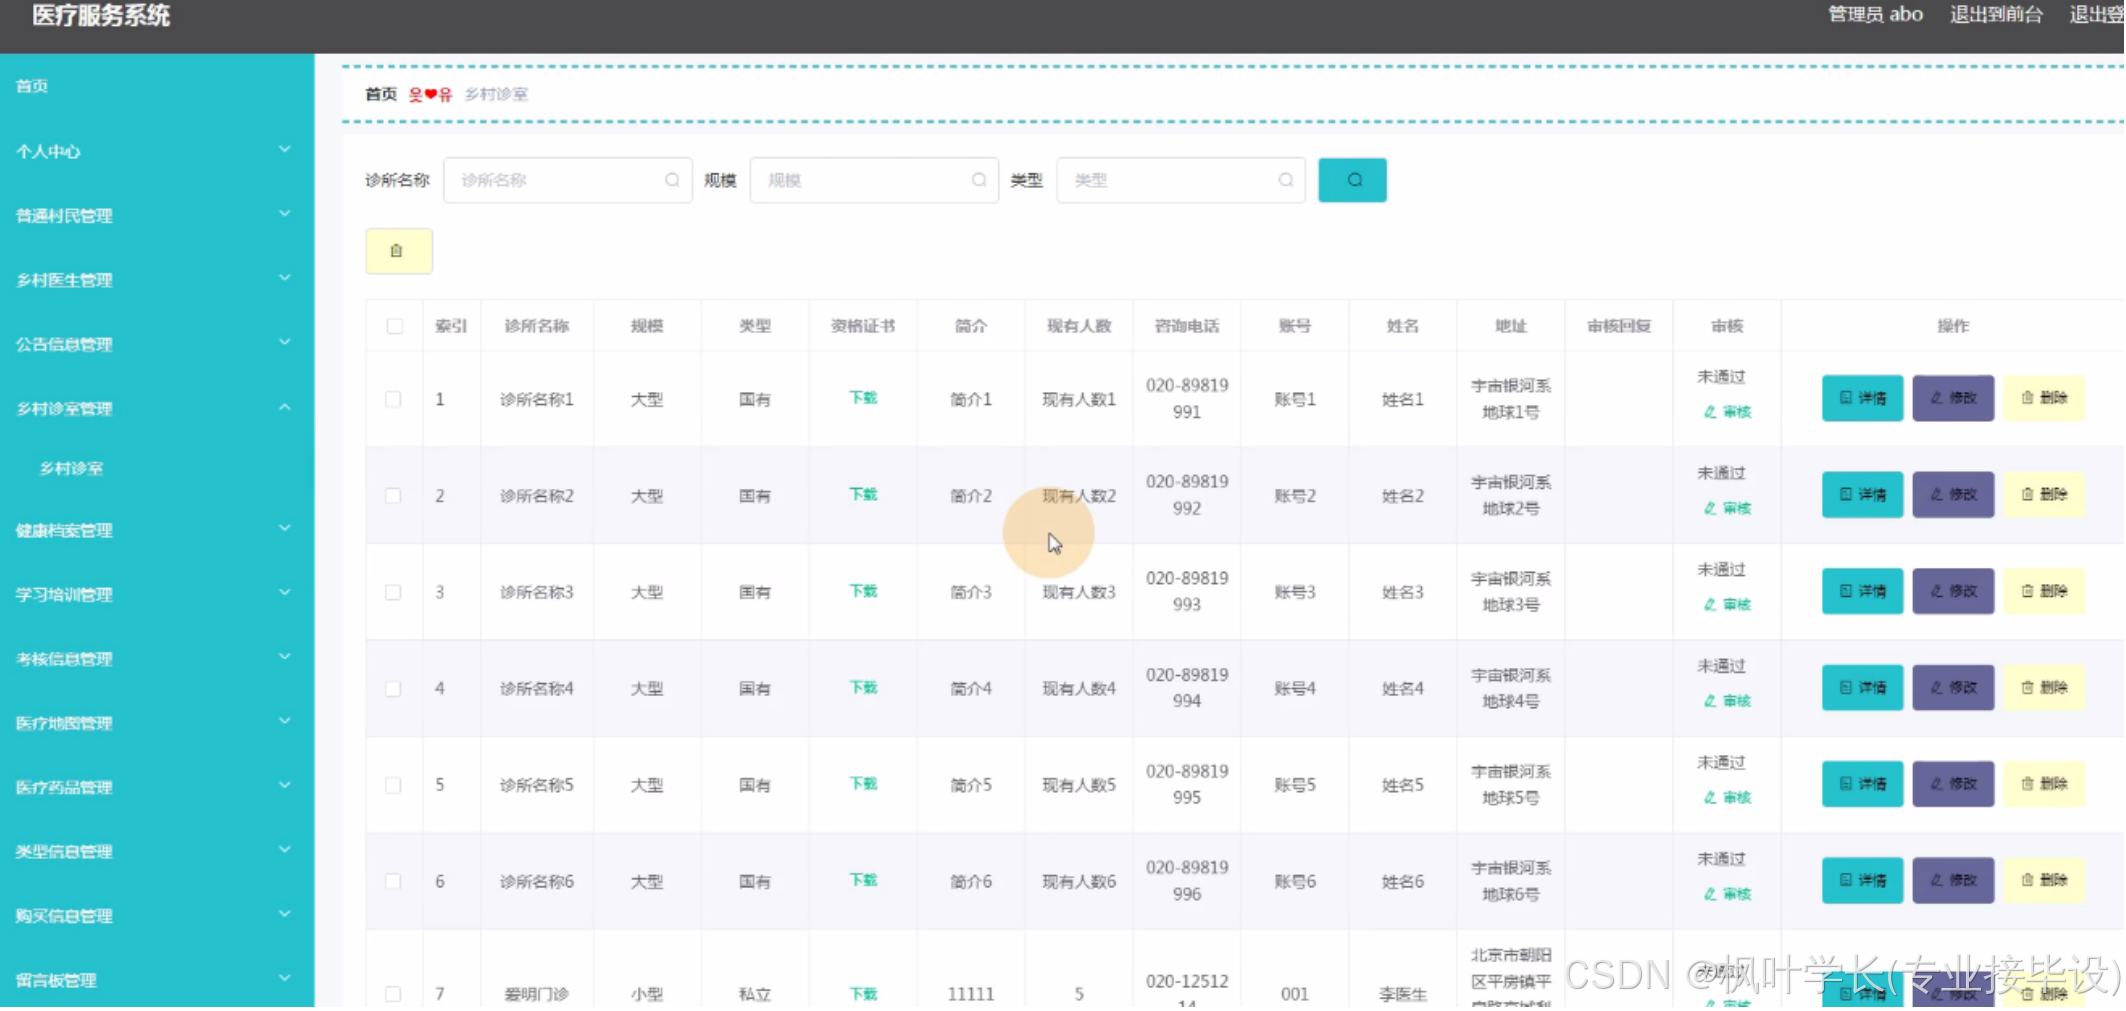Image resolution: width=2126 pixels, height=1011 pixels.
Task: Expand 类型信息管理 sidebar menu
Action: [157, 851]
